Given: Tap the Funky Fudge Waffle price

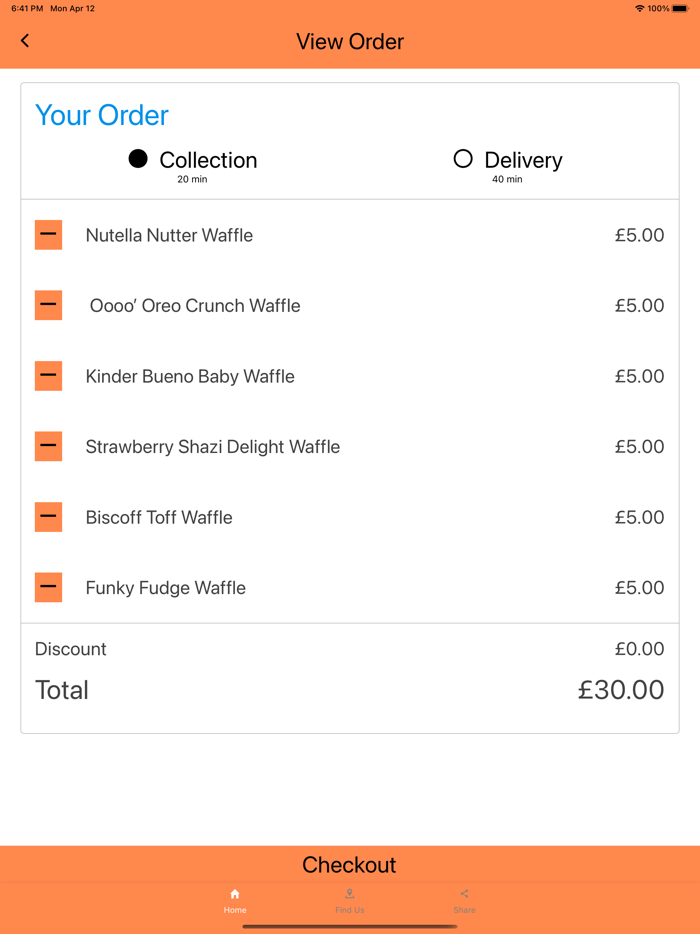Looking at the screenshot, I should (639, 588).
